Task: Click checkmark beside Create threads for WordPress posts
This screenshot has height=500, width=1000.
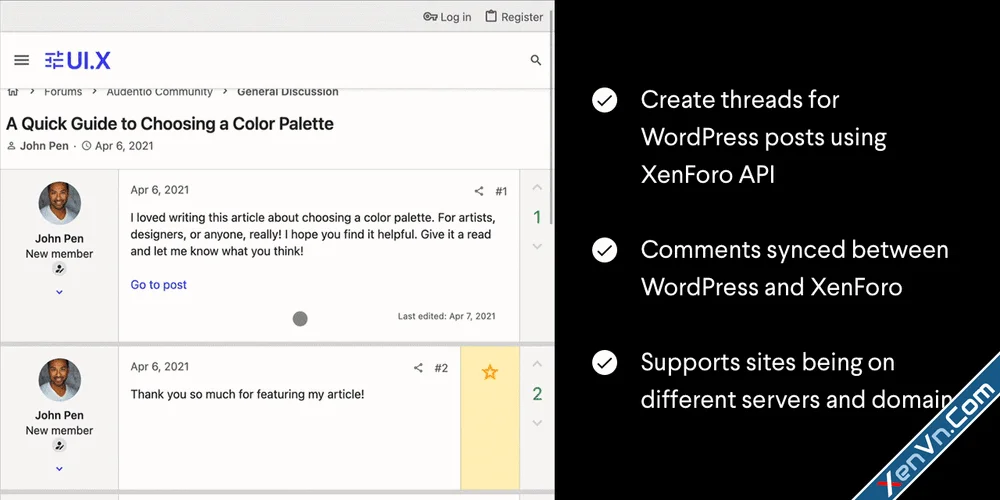Action: [605, 100]
